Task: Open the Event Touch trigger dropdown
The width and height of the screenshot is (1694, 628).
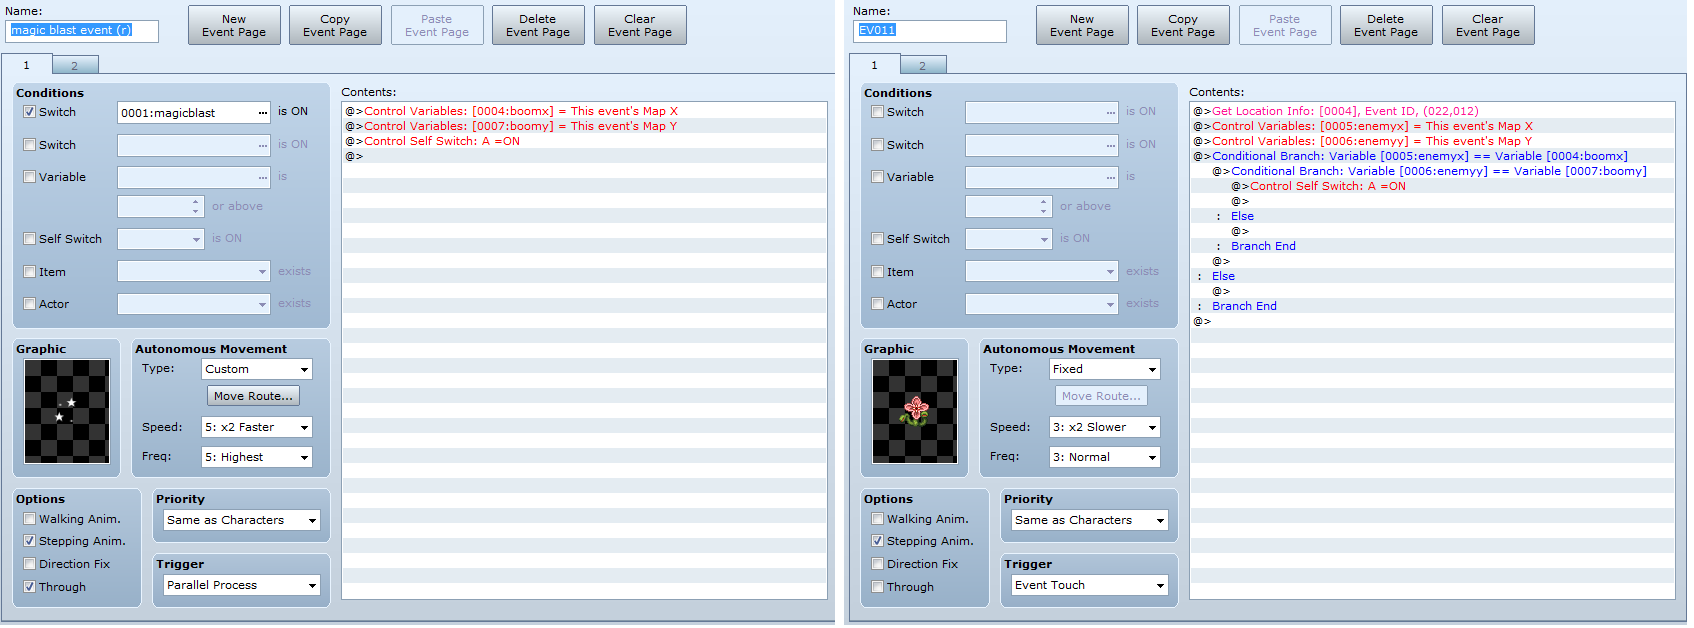Action: (x=1089, y=585)
